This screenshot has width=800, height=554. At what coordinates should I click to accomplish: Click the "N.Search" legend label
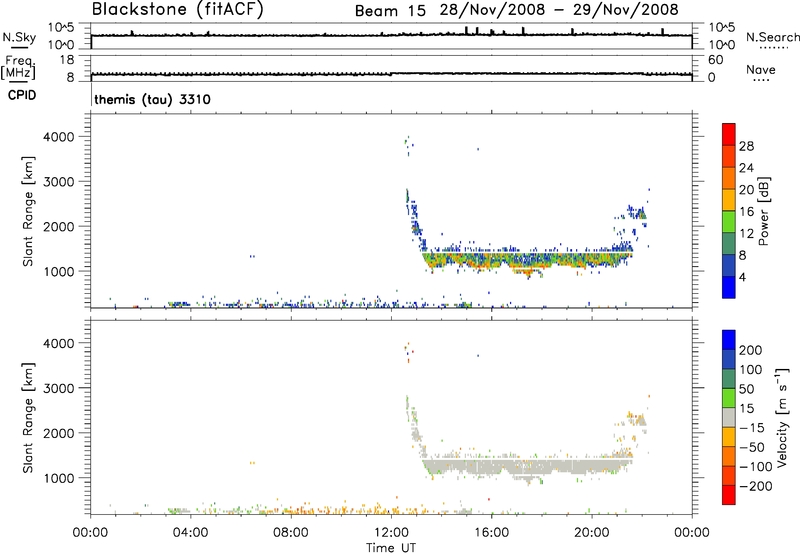pyautogui.click(x=772, y=37)
